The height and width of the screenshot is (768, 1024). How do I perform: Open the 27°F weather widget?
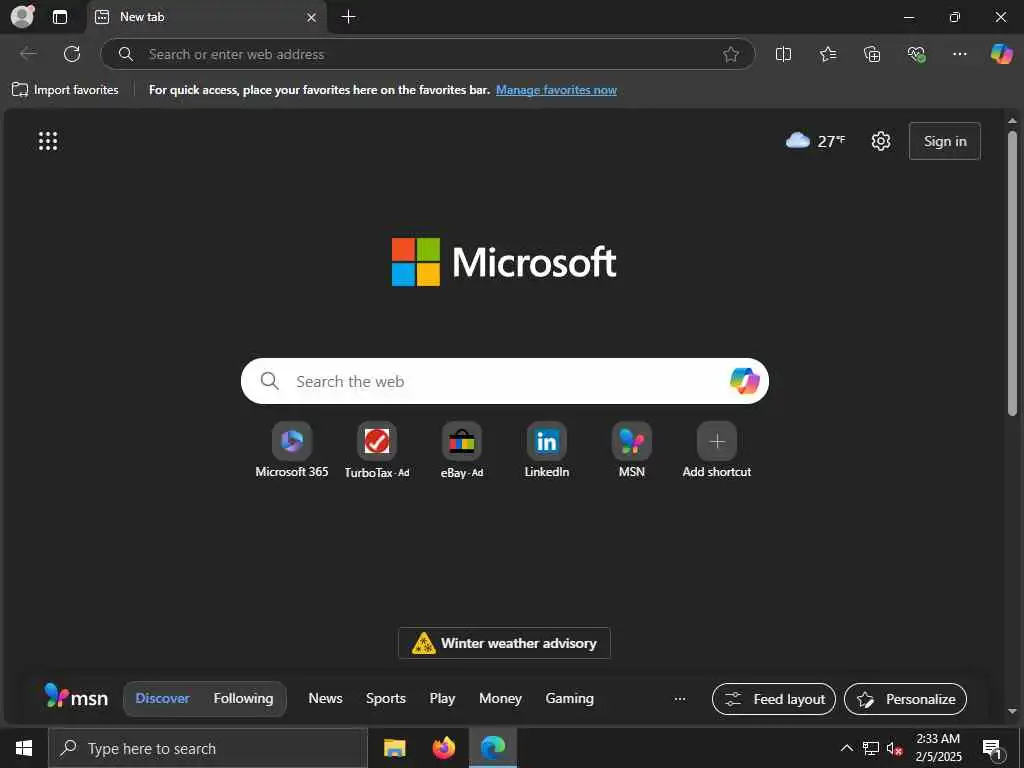[816, 140]
